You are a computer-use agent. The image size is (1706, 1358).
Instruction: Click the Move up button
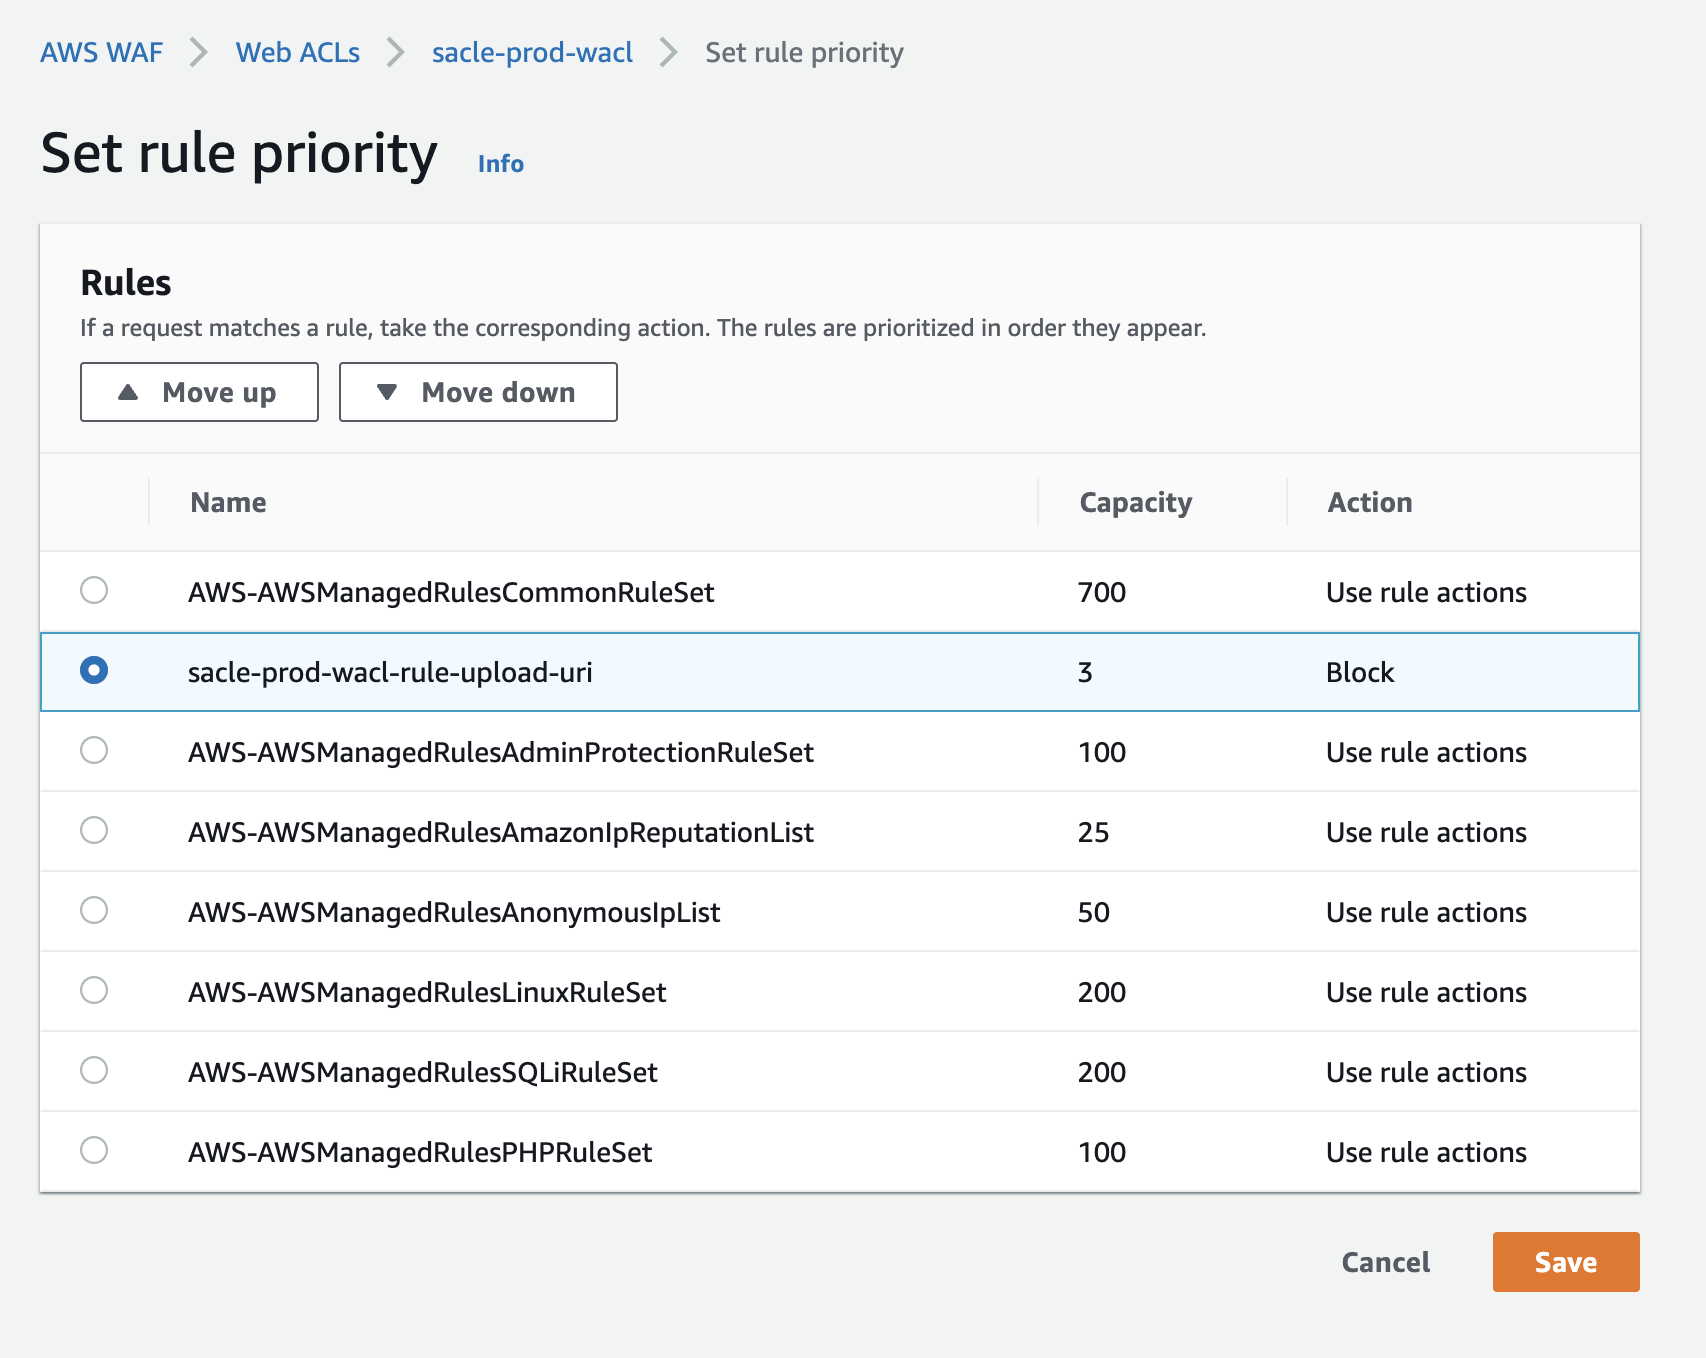pyautogui.click(x=199, y=392)
